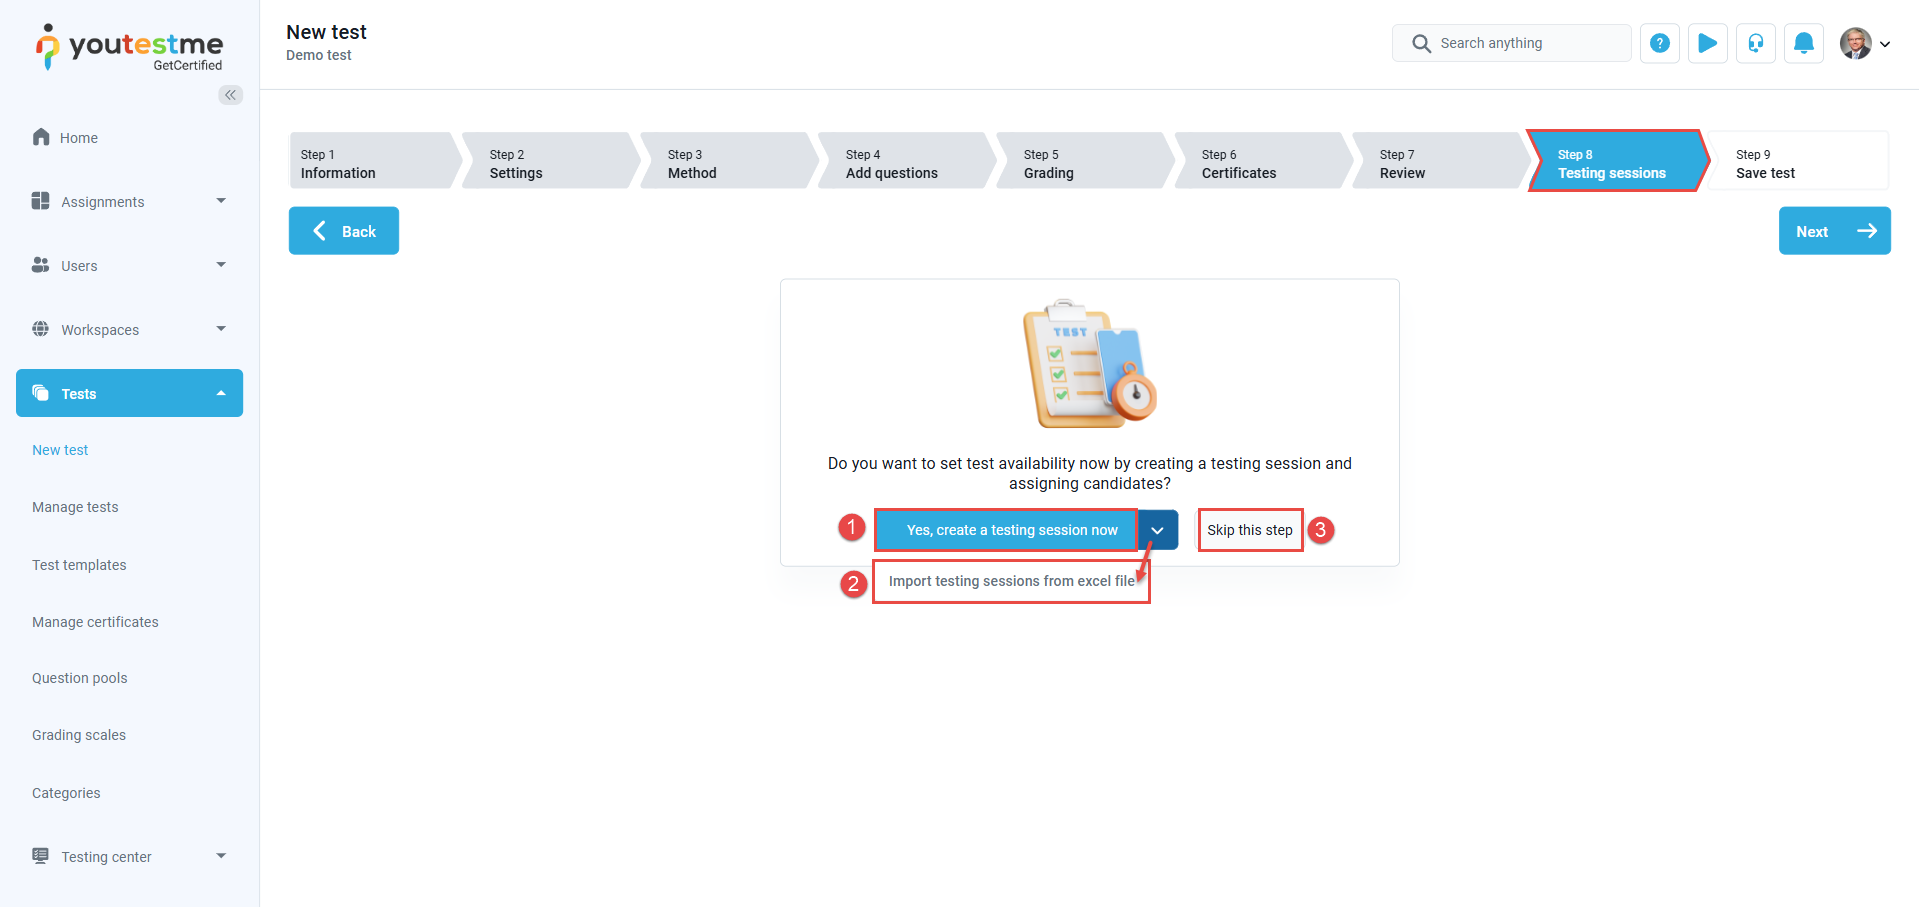Go to Step 3 Method
Screen dimensions: 1919x907
(x=730, y=160)
